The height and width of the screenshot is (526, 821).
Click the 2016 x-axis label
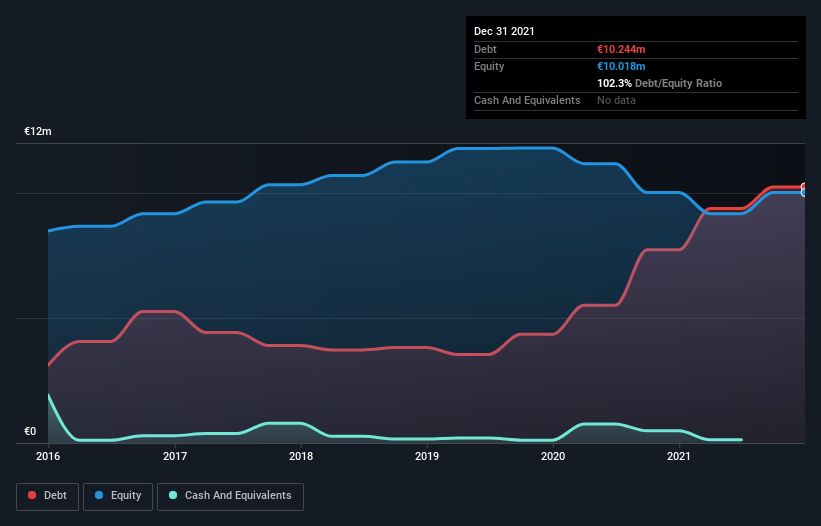(48, 456)
